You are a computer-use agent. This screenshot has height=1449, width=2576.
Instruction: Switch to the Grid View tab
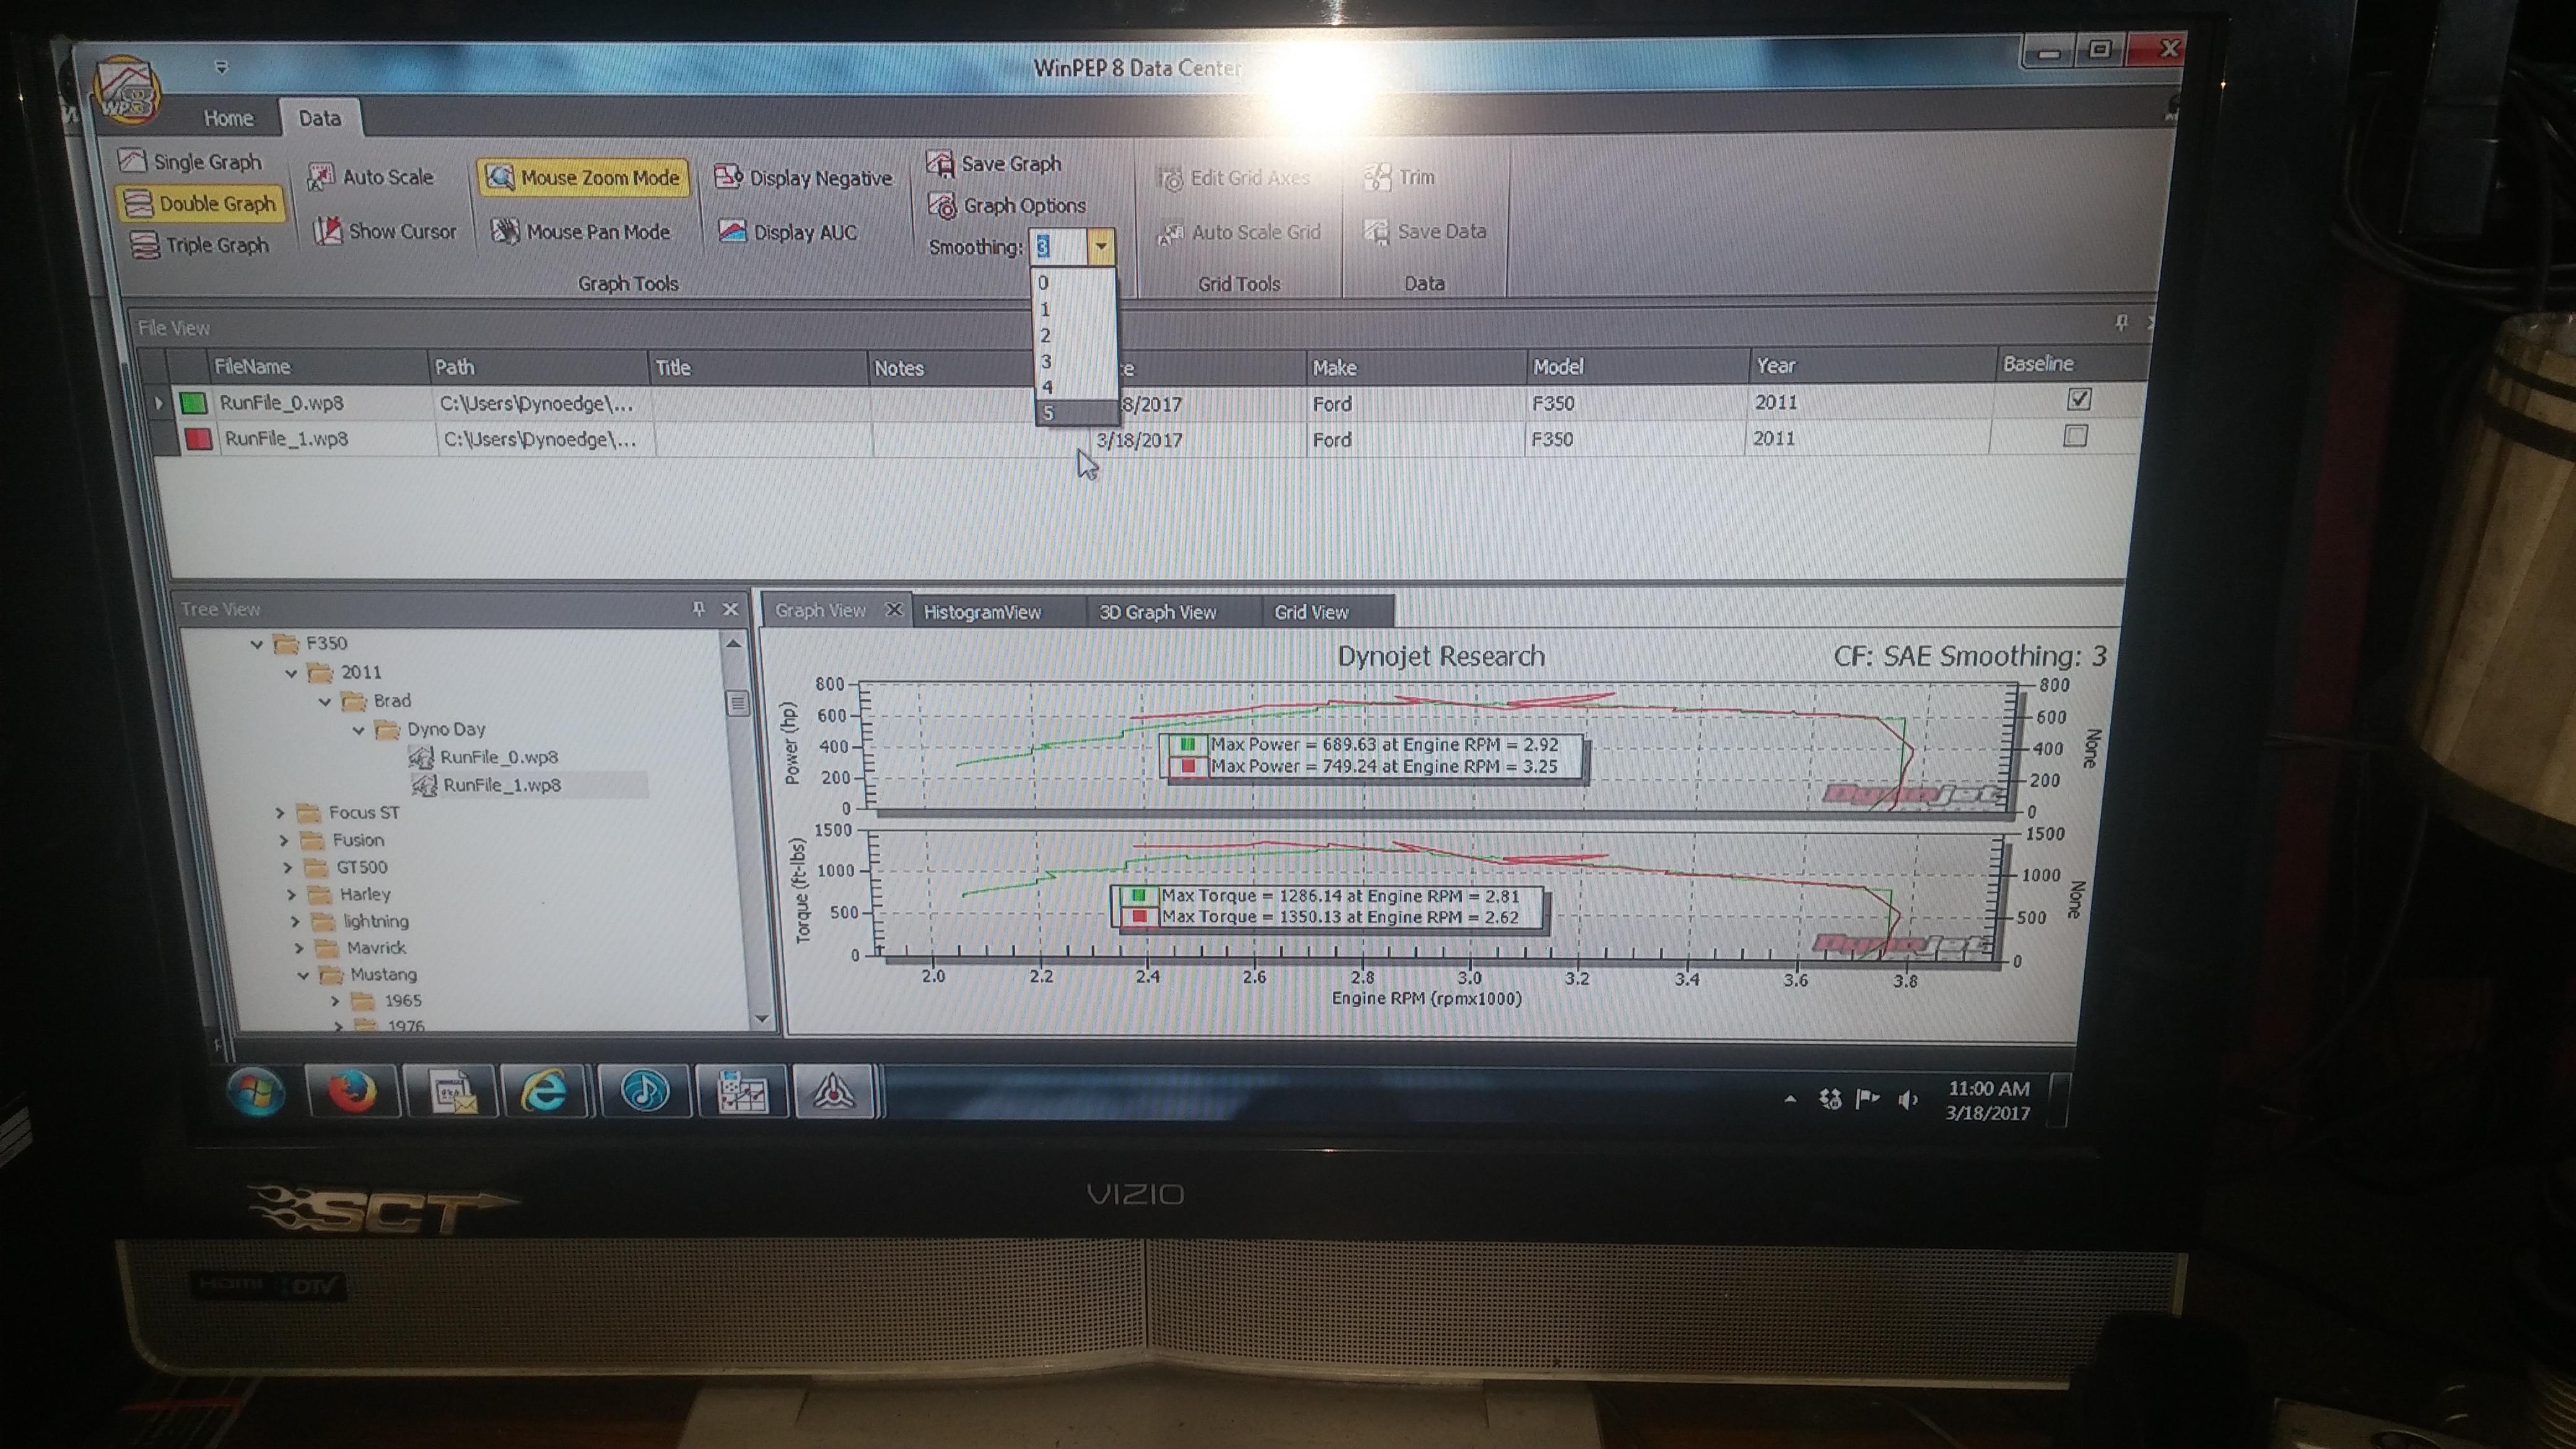click(x=1311, y=612)
